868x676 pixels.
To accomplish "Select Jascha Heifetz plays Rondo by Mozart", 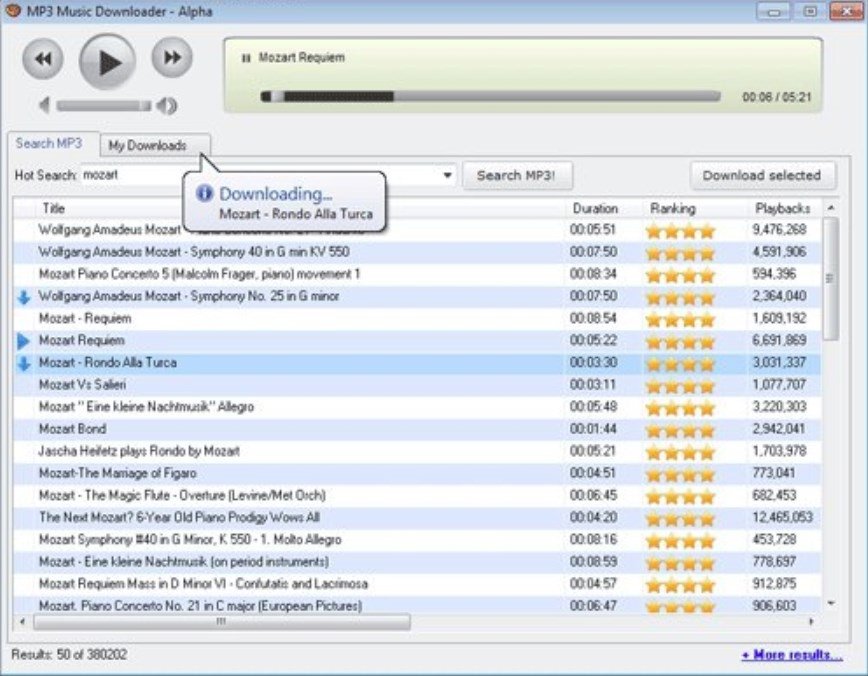I will [417, 451].
